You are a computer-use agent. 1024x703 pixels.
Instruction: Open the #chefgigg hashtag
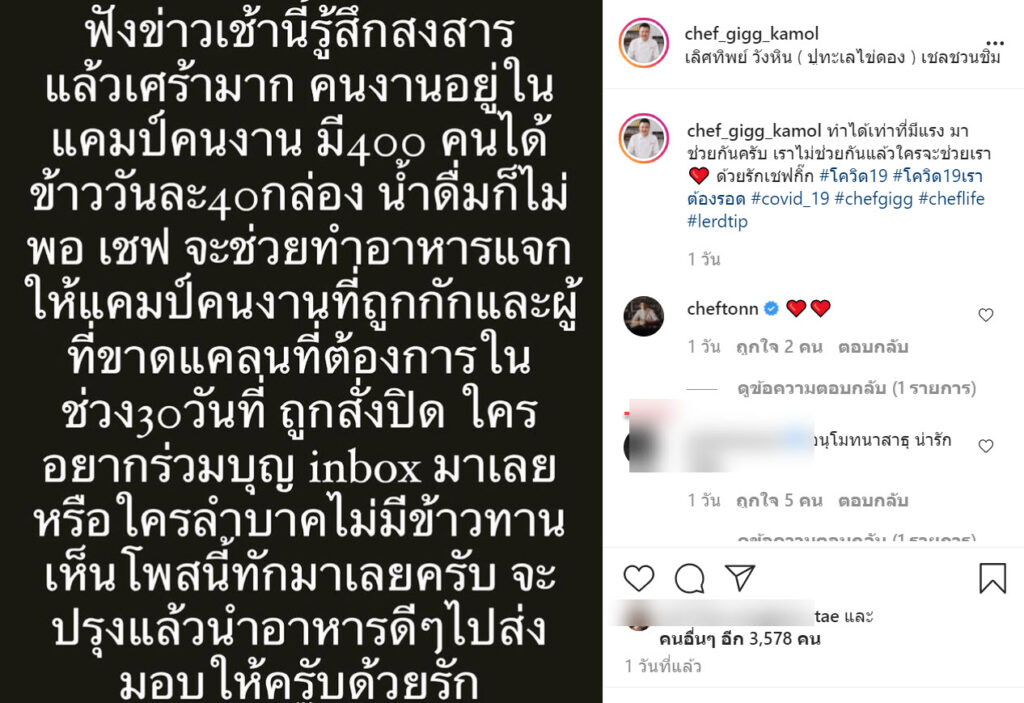(x=874, y=199)
